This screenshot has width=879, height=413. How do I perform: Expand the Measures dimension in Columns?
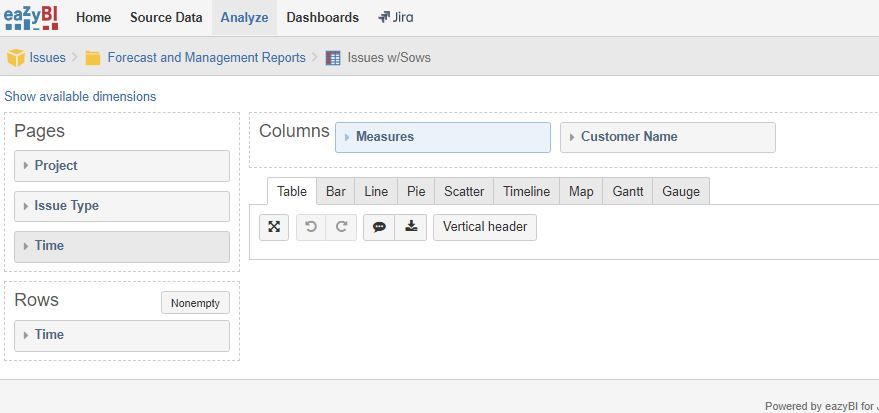pyautogui.click(x=443, y=137)
